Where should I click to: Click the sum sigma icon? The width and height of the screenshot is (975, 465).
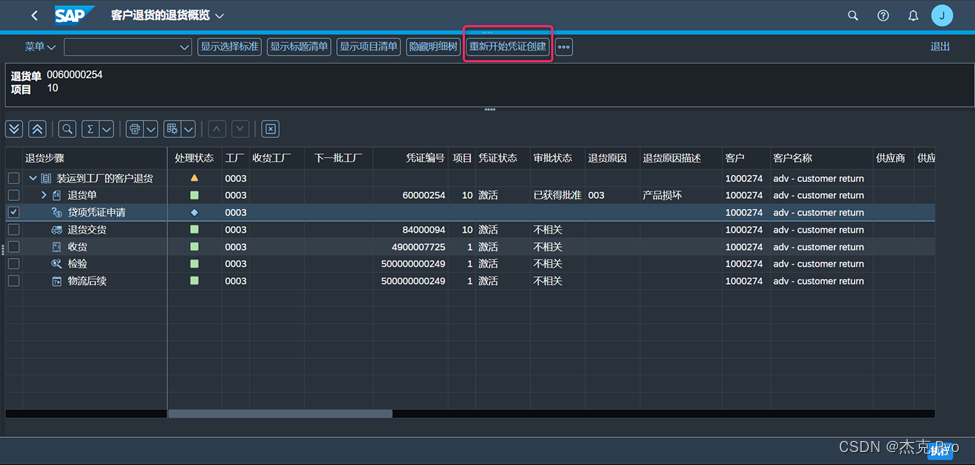90,129
